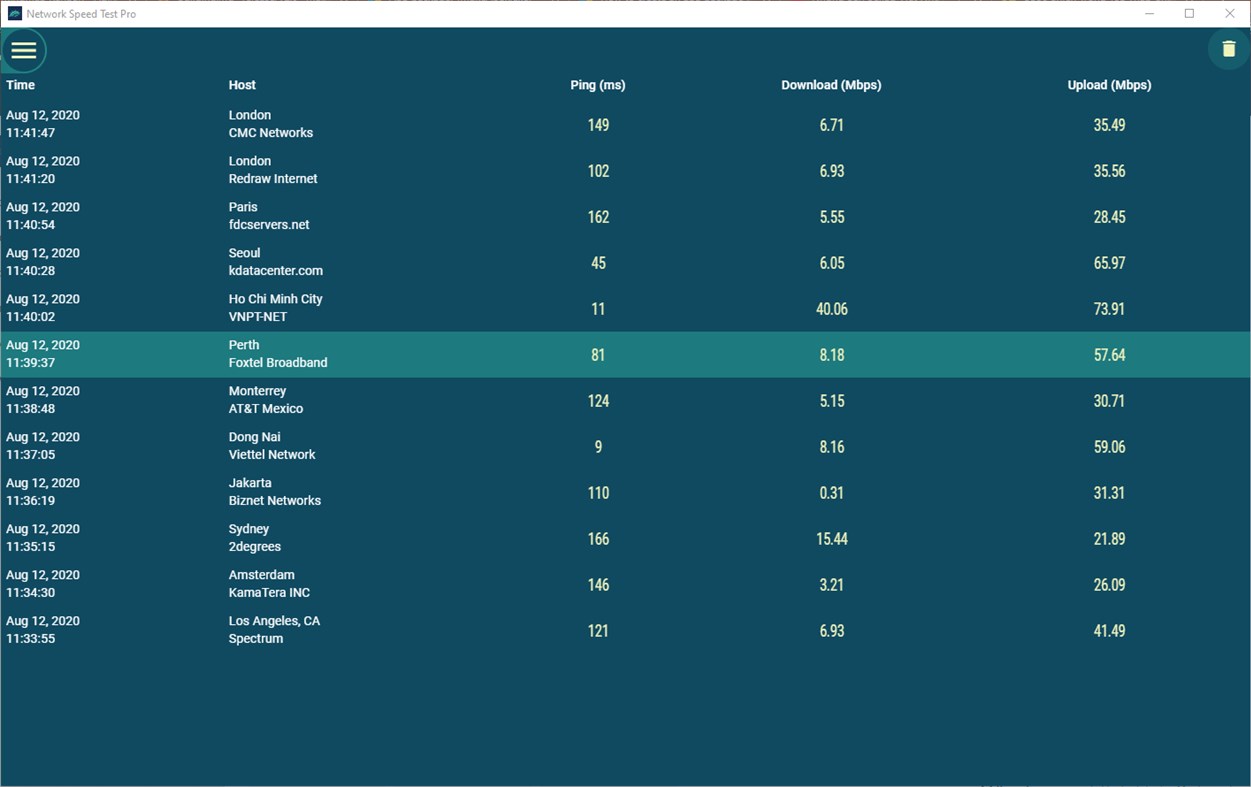
Task: Open the hamburger navigation menu
Action: click(23, 50)
